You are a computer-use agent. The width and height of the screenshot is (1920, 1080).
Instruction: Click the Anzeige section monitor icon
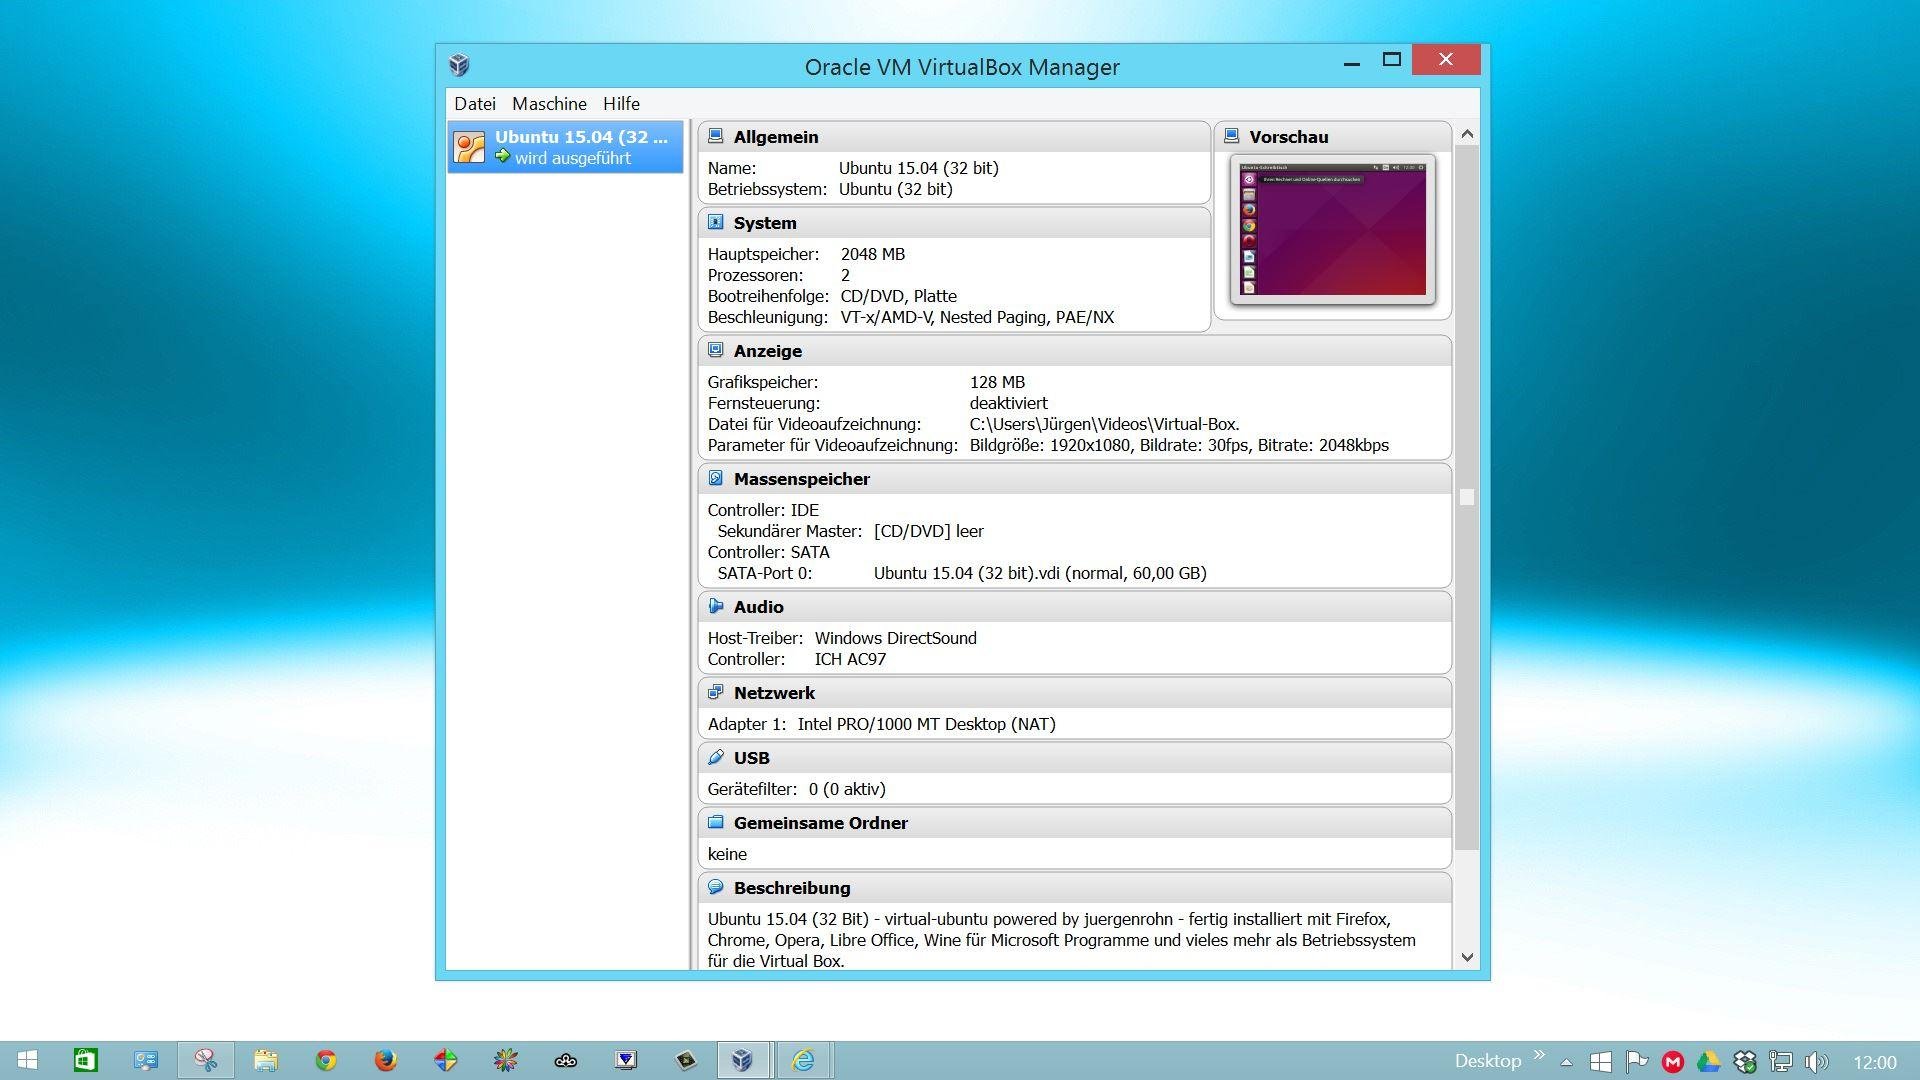715,350
